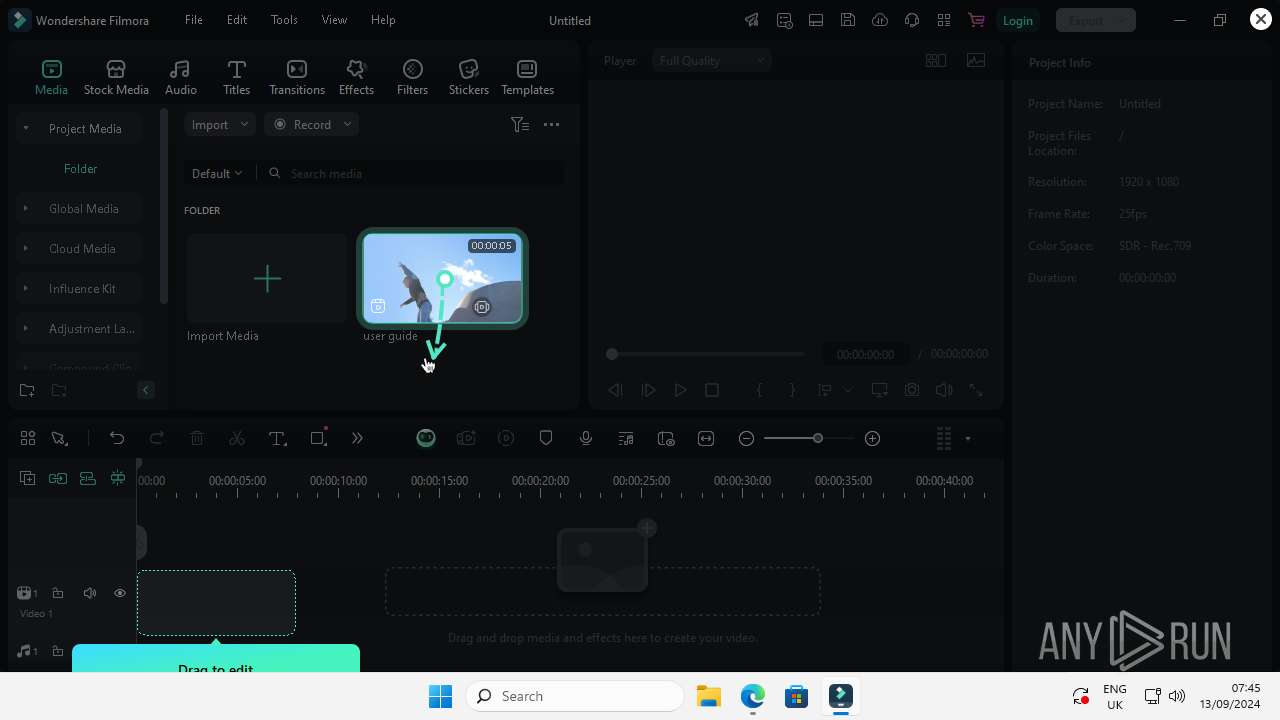The image size is (1280, 720).
Task: Expand more timeline tools chevrons
Action: tap(357, 438)
